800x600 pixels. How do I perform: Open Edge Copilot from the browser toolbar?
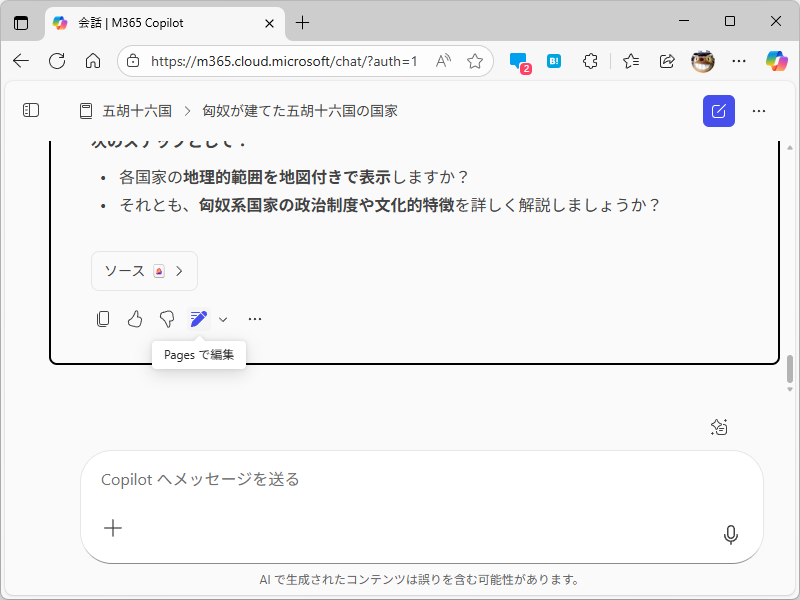tap(777, 61)
